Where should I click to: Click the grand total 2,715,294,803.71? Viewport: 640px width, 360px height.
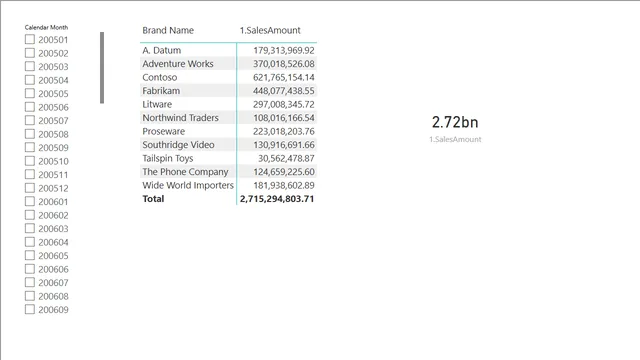(x=277, y=199)
